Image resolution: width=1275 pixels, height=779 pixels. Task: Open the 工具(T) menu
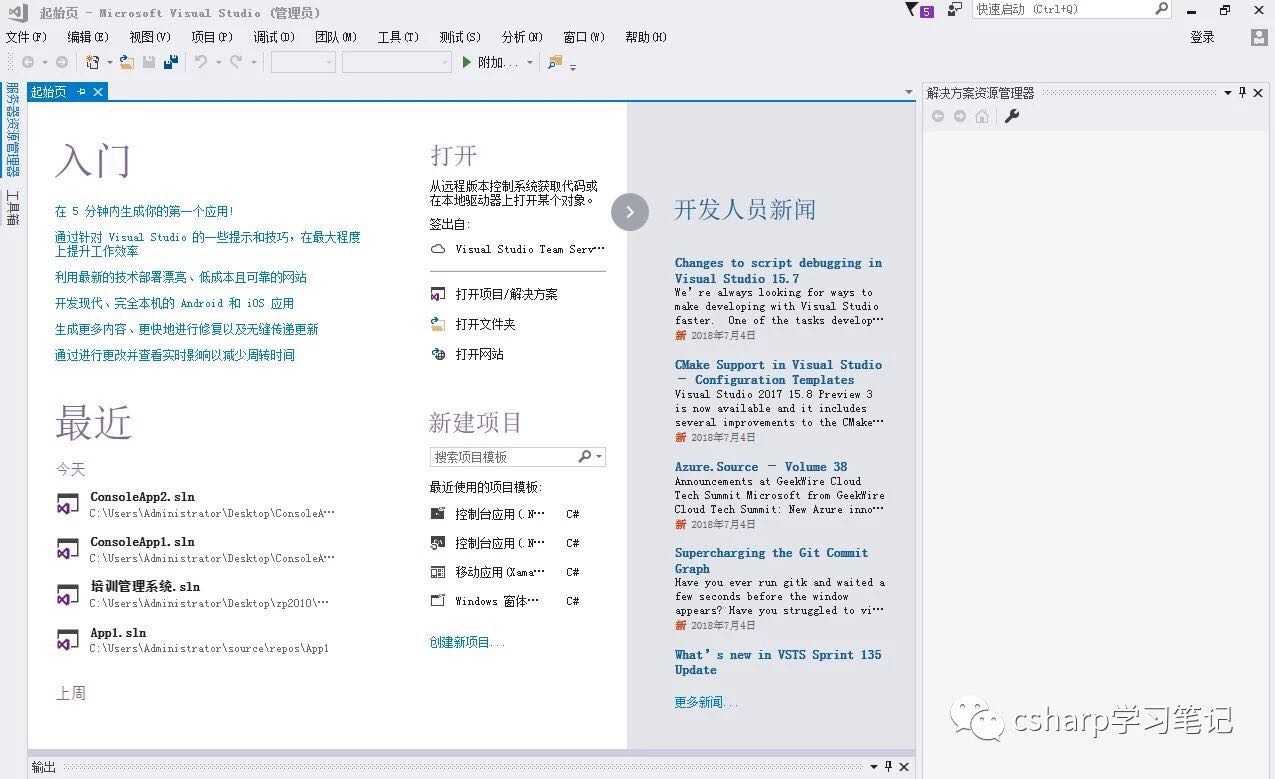(x=398, y=37)
